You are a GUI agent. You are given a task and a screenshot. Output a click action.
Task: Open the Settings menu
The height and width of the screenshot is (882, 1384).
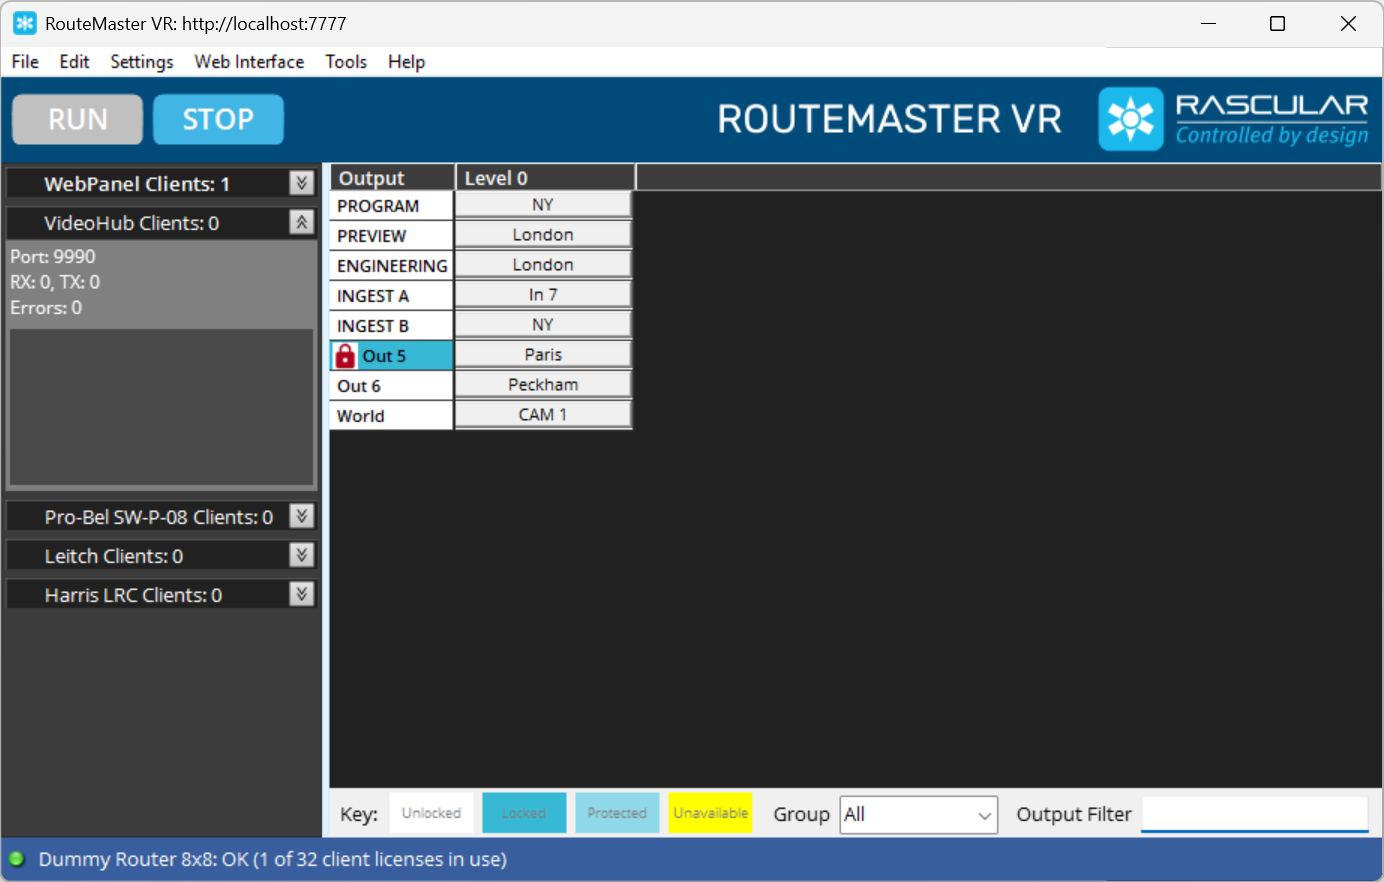point(141,62)
